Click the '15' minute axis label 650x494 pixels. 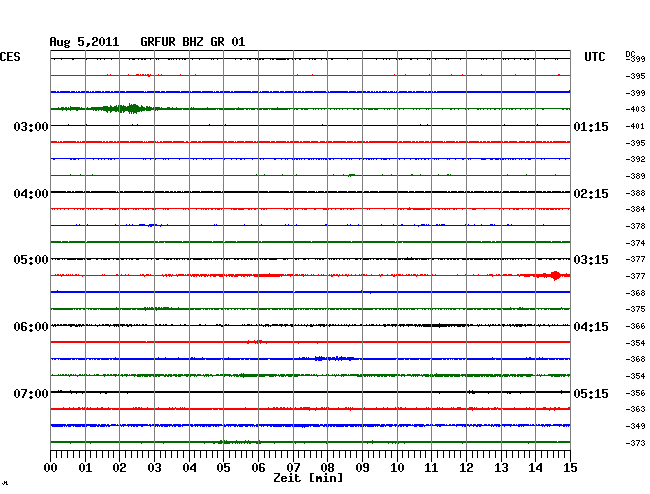(570, 468)
